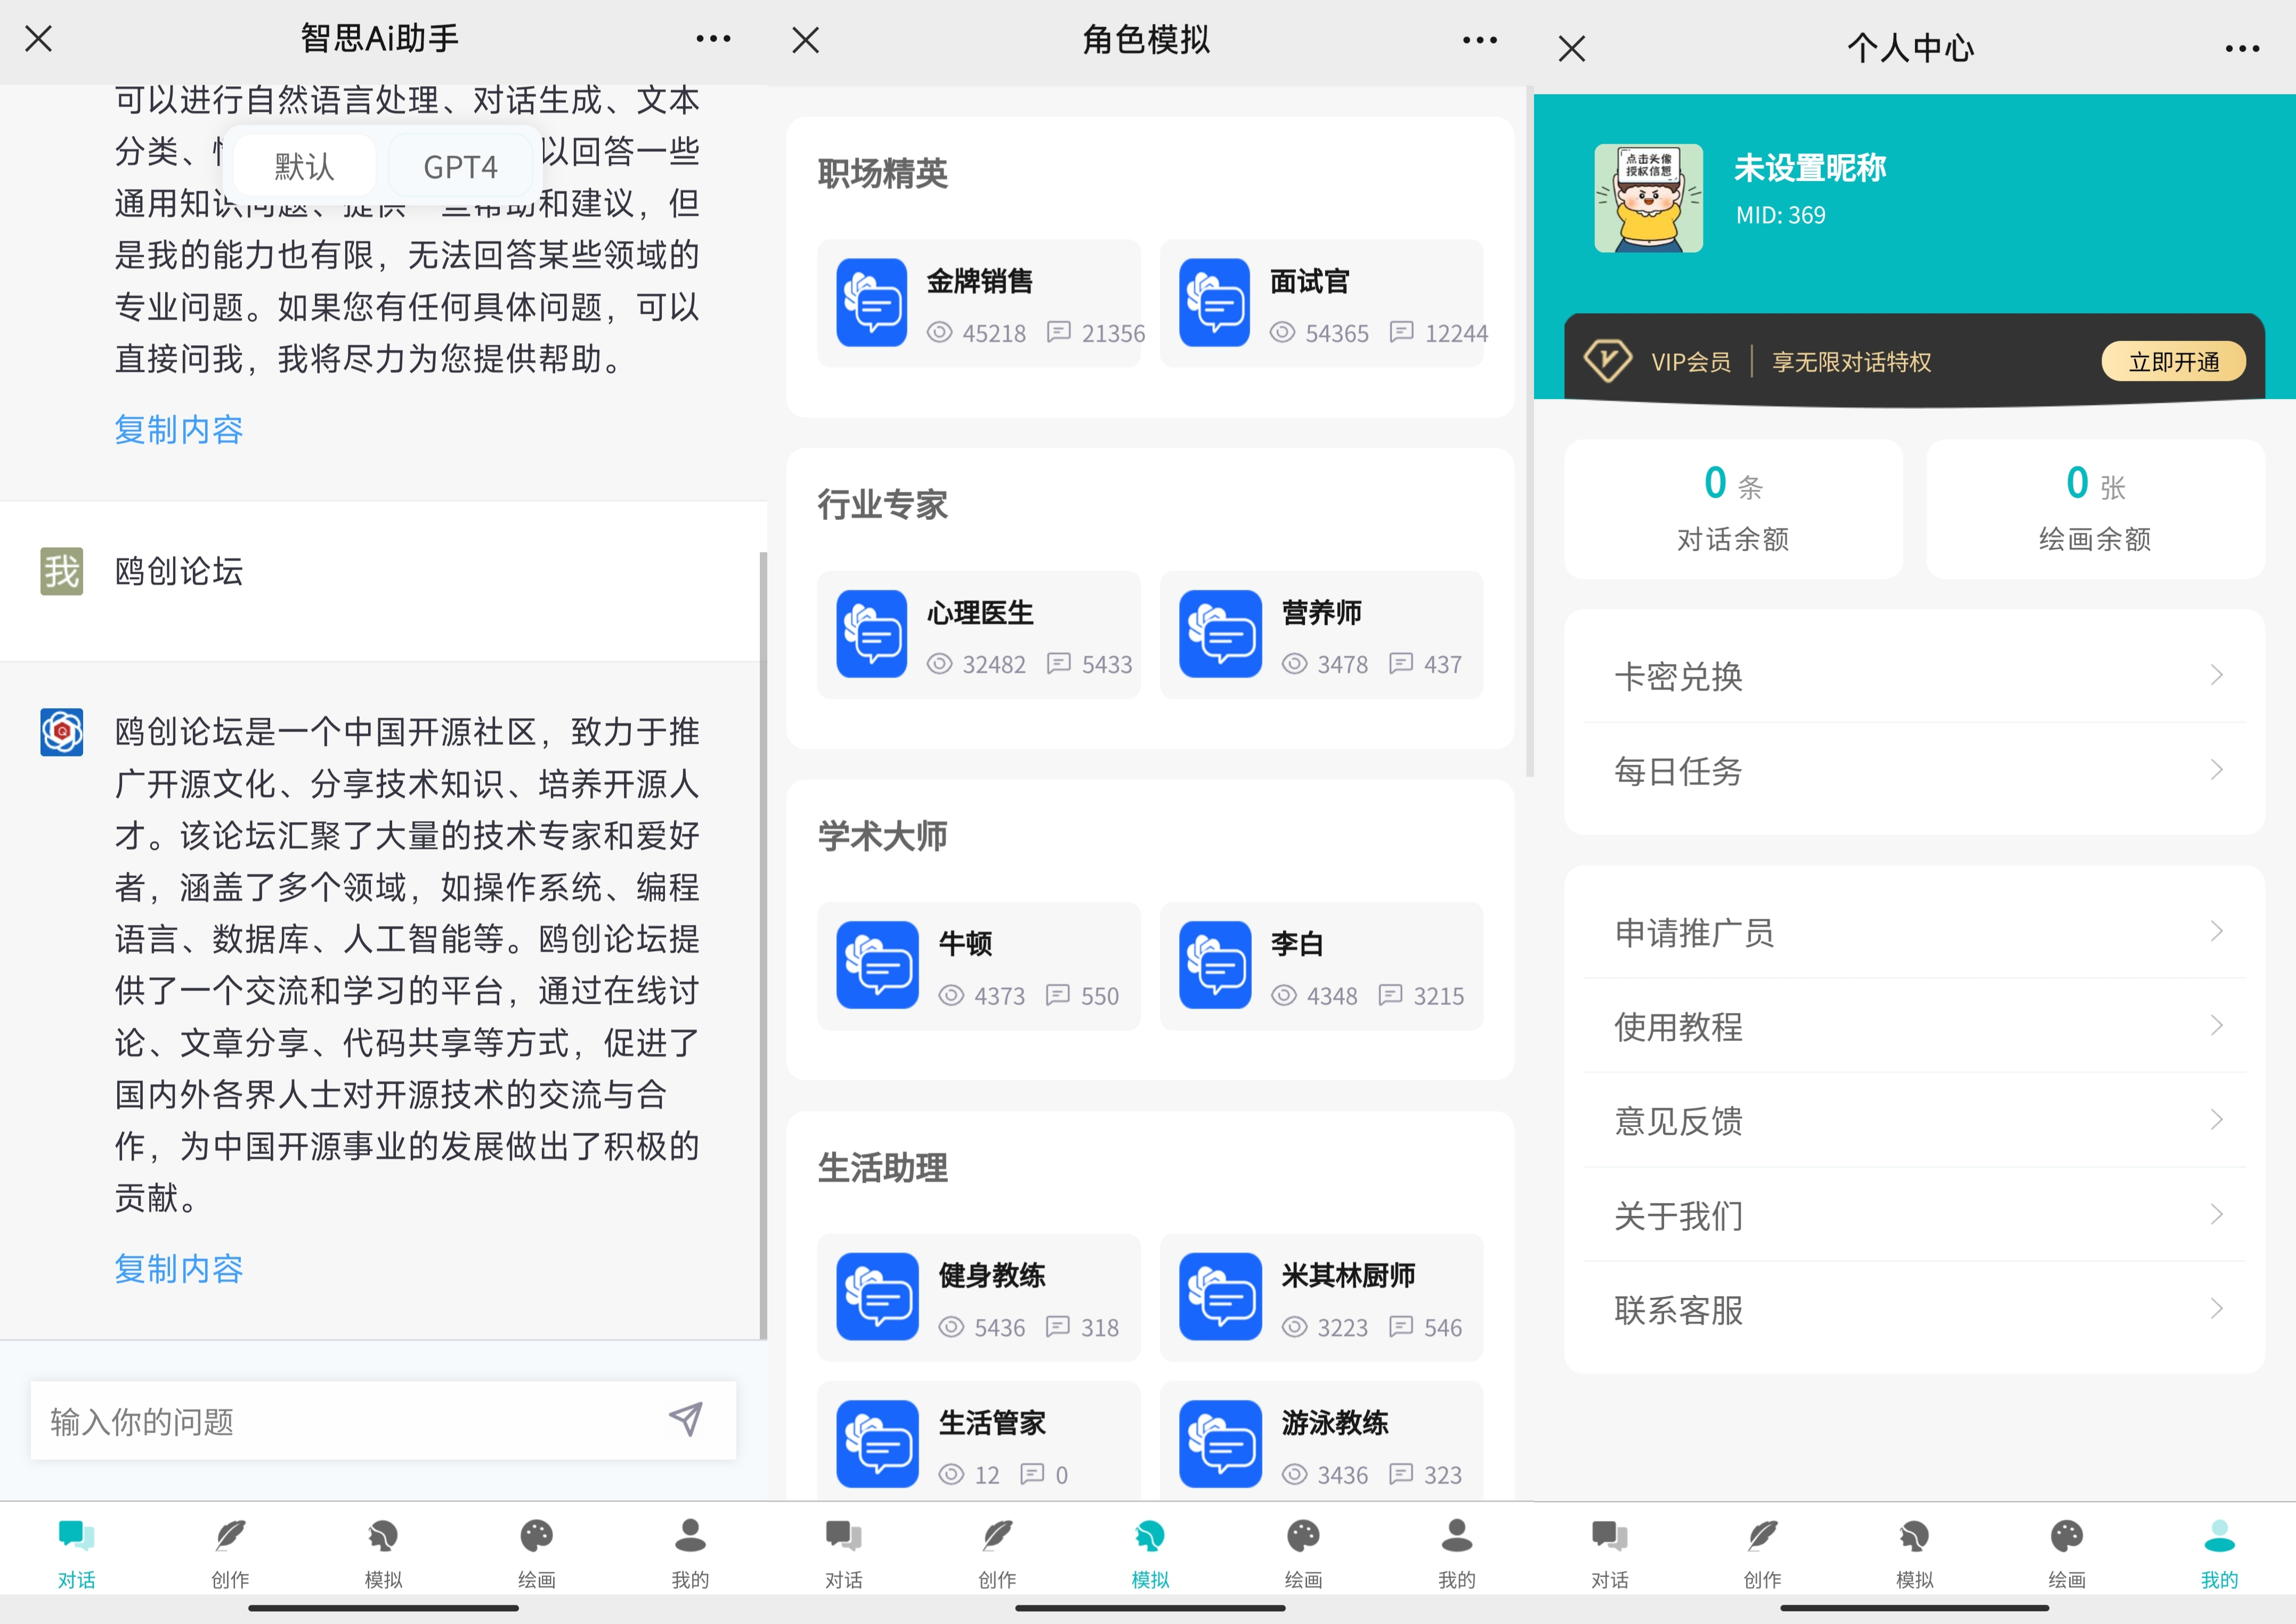Click 面试官 chat count 12244
The height and width of the screenshot is (1624, 2296).
click(x=1456, y=333)
